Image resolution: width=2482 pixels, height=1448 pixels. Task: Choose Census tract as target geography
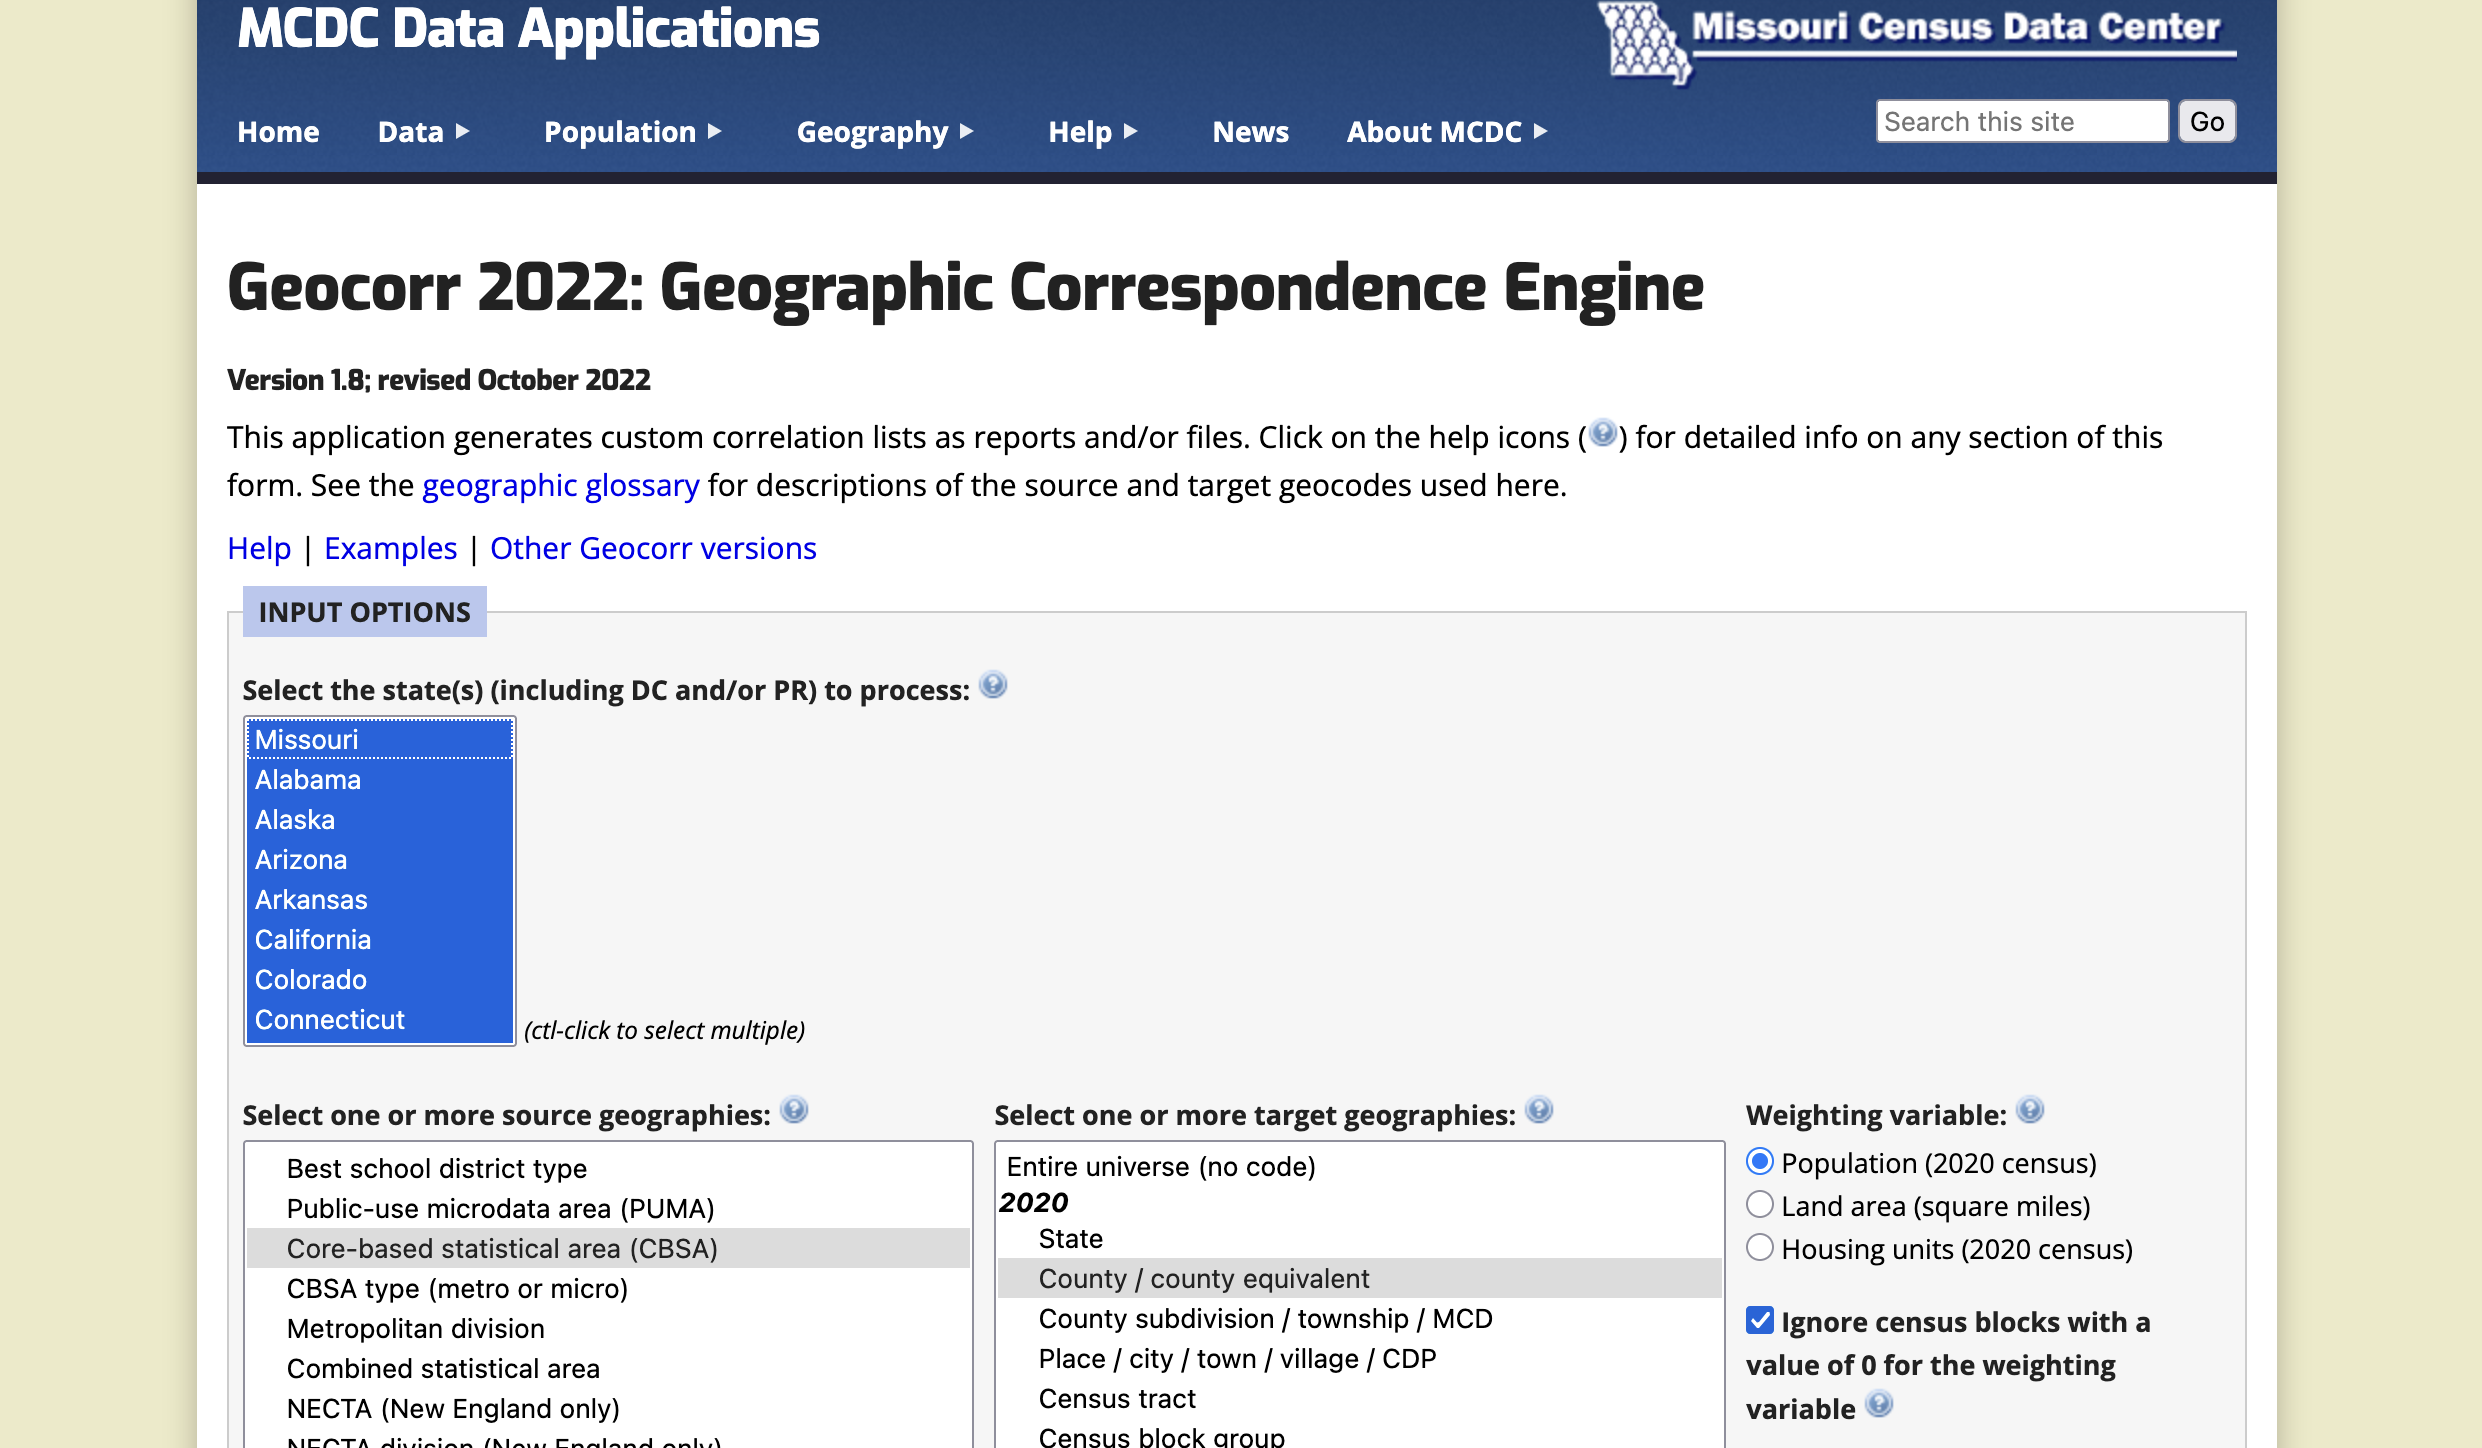click(1117, 1398)
